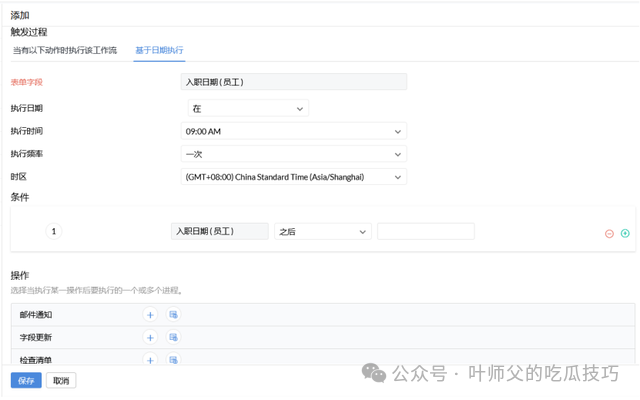Select the 基于日期执行 tab

[x=159, y=50]
